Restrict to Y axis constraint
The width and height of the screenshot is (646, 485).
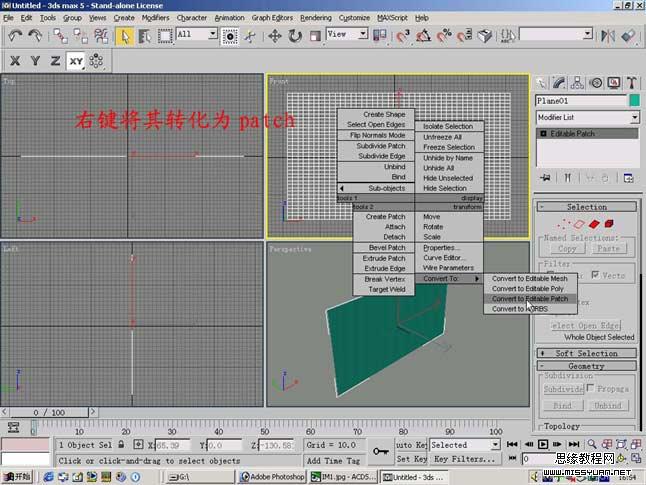click(x=35, y=61)
